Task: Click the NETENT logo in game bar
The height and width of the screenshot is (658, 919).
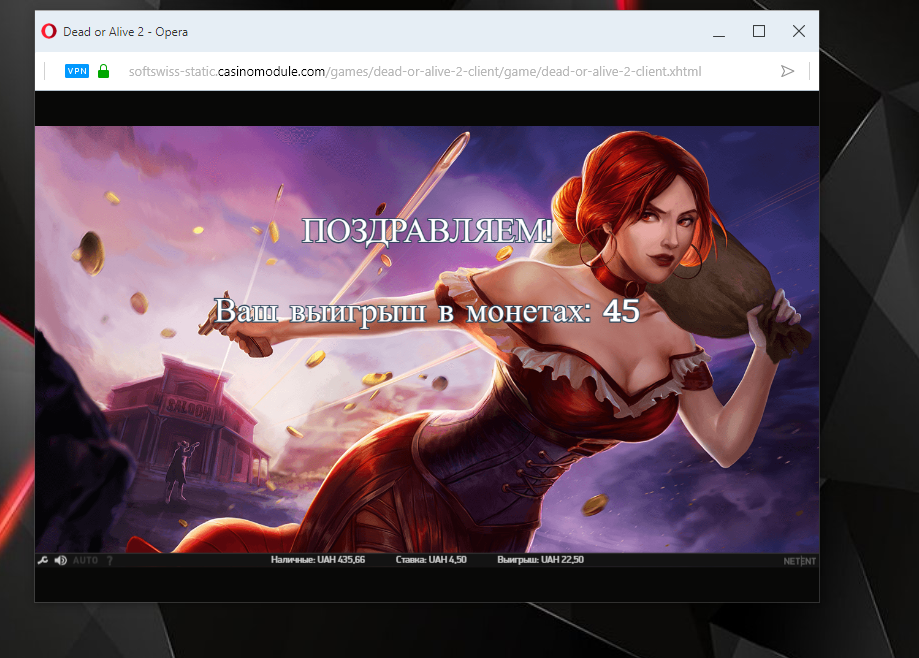Action: click(799, 561)
